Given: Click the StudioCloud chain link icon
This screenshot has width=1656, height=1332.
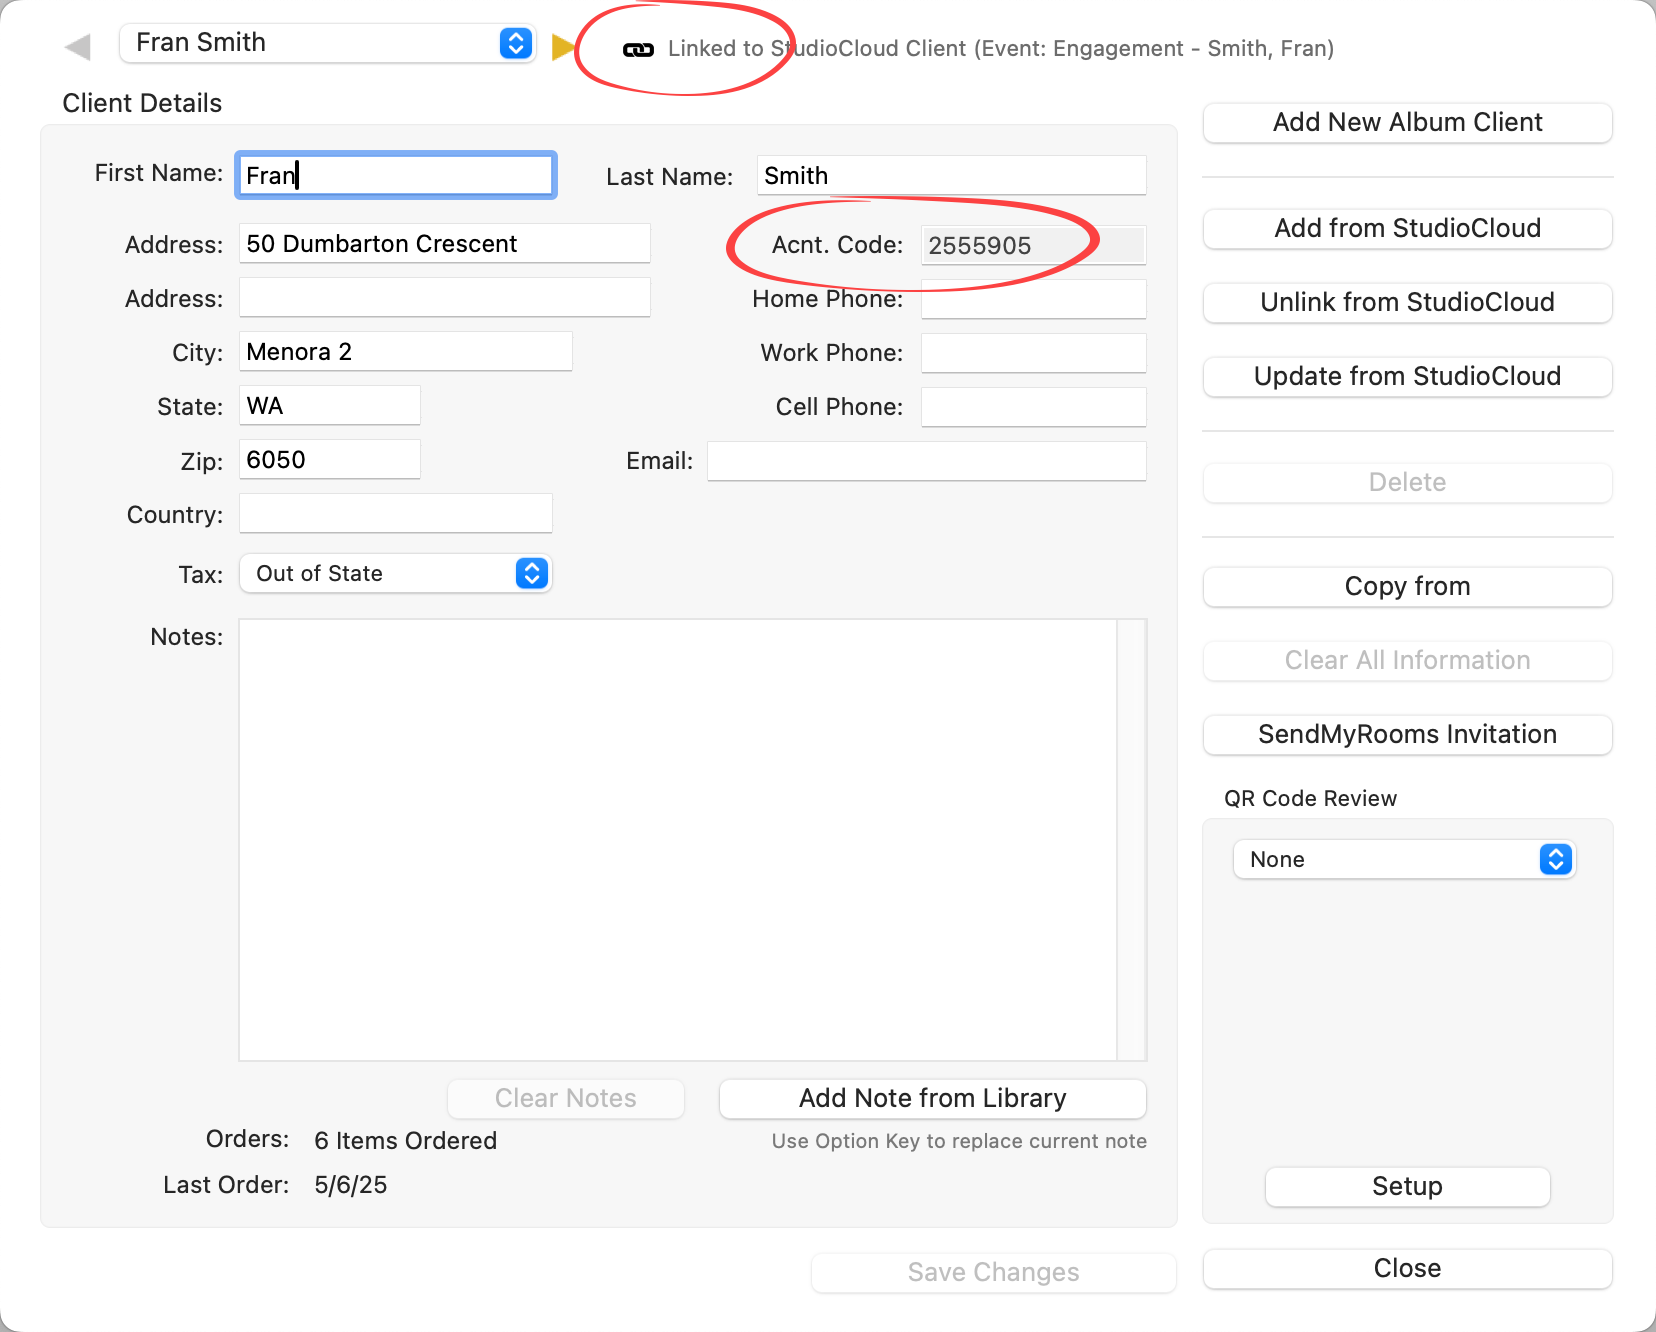Looking at the screenshot, I should click(638, 49).
